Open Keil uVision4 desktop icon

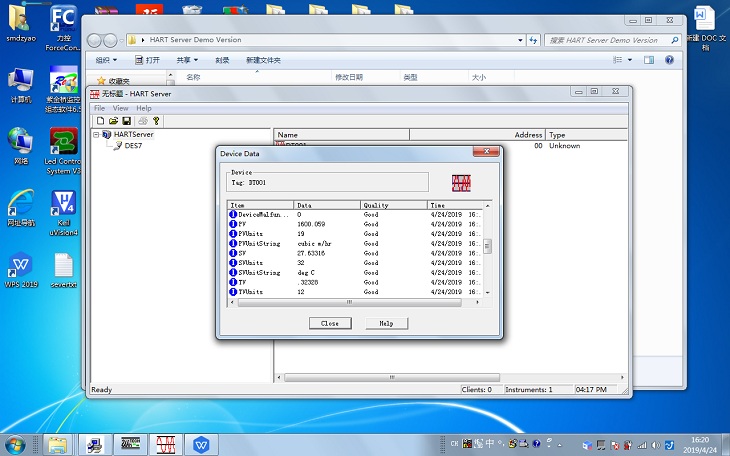(x=63, y=205)
